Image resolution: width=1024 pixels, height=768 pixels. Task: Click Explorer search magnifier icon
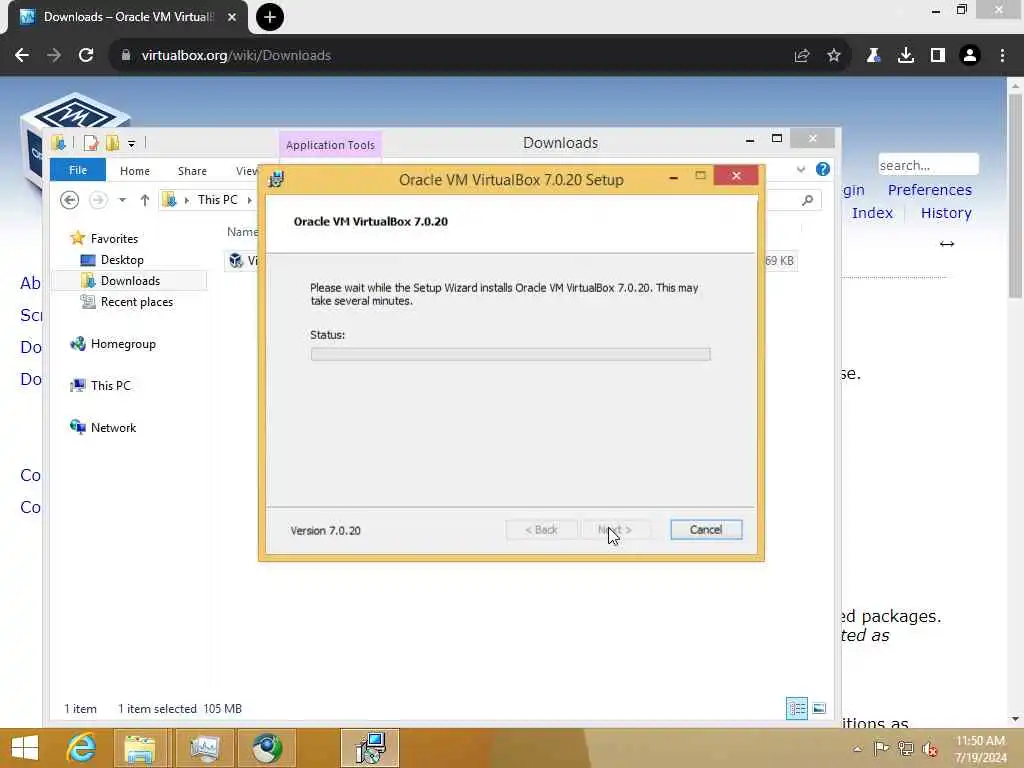point(808,200)
